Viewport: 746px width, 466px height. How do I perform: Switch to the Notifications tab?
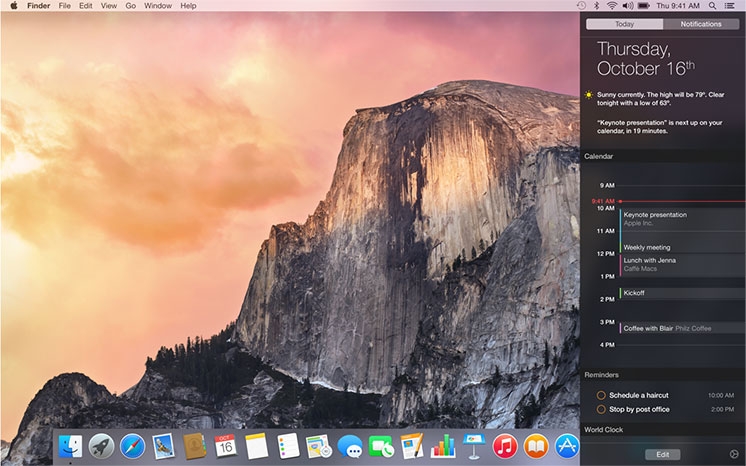[700, 24]
